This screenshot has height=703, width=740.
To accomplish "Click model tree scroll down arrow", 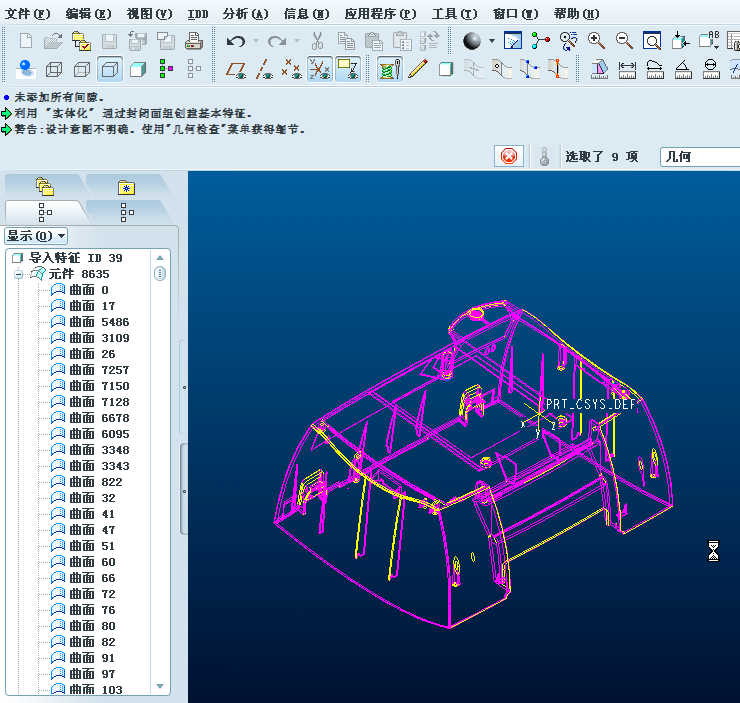I will click(x=160, y=686).
